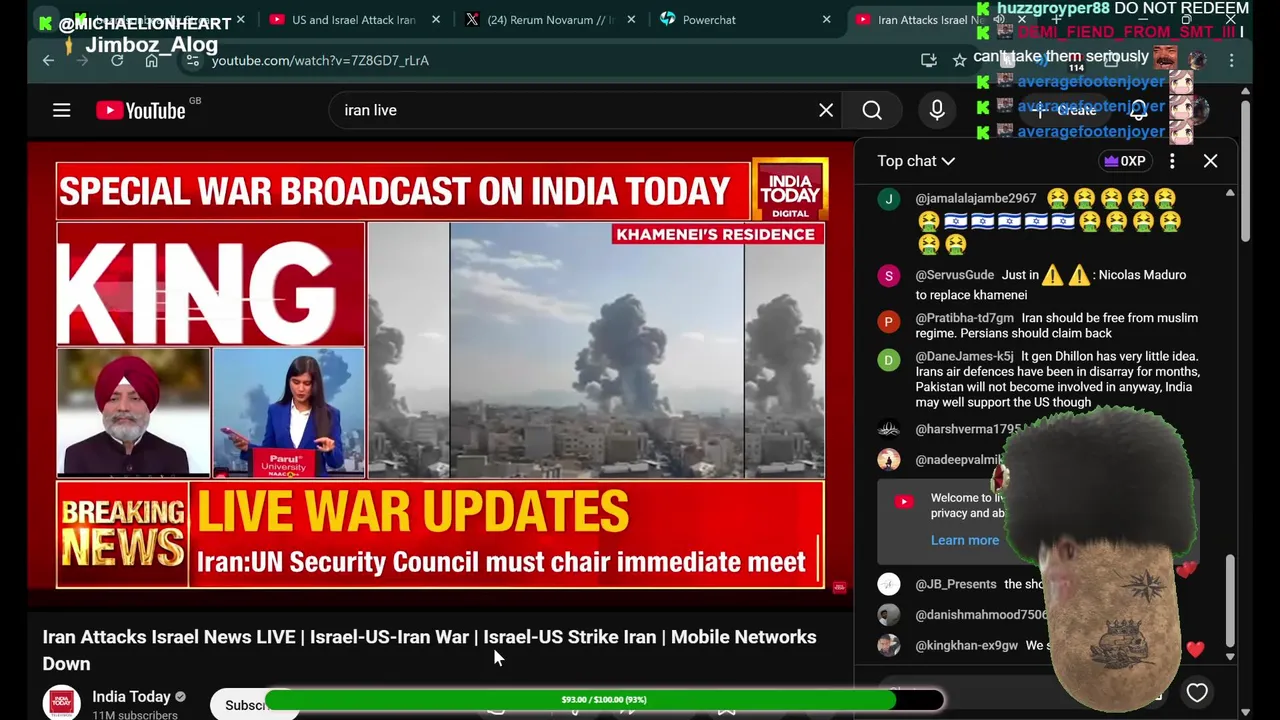Clear the search box with the X
The width and height of the screenshot is (1280, 720).
coord(826,110)
